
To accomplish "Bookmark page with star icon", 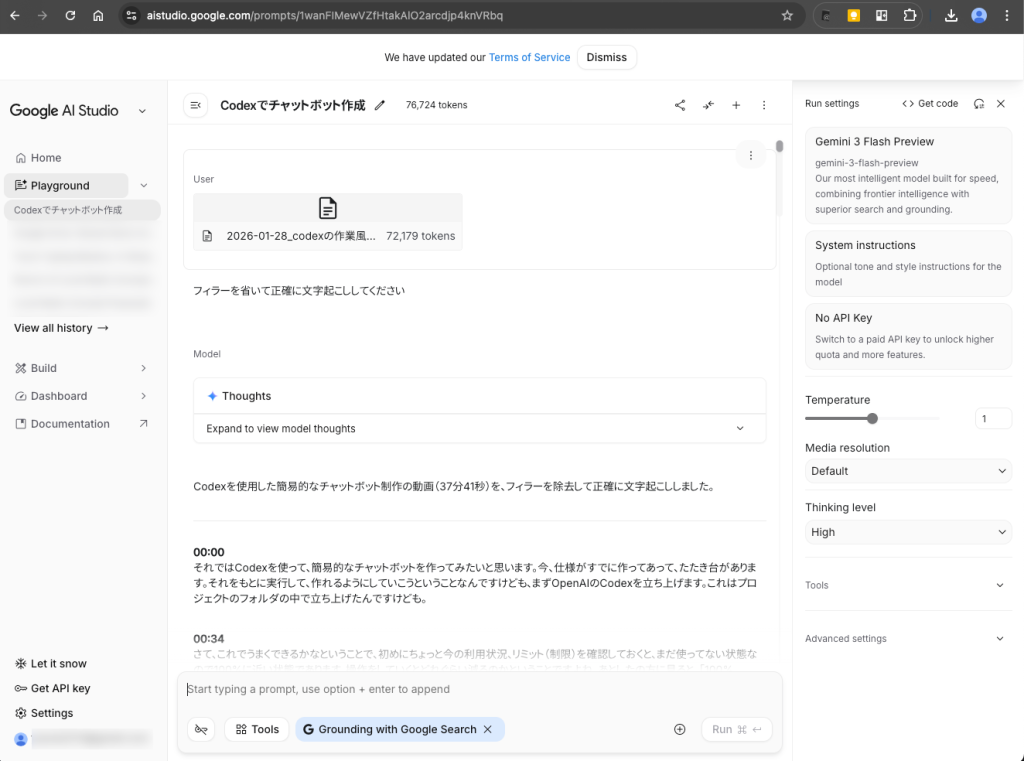I will click(x=787, y=16).
